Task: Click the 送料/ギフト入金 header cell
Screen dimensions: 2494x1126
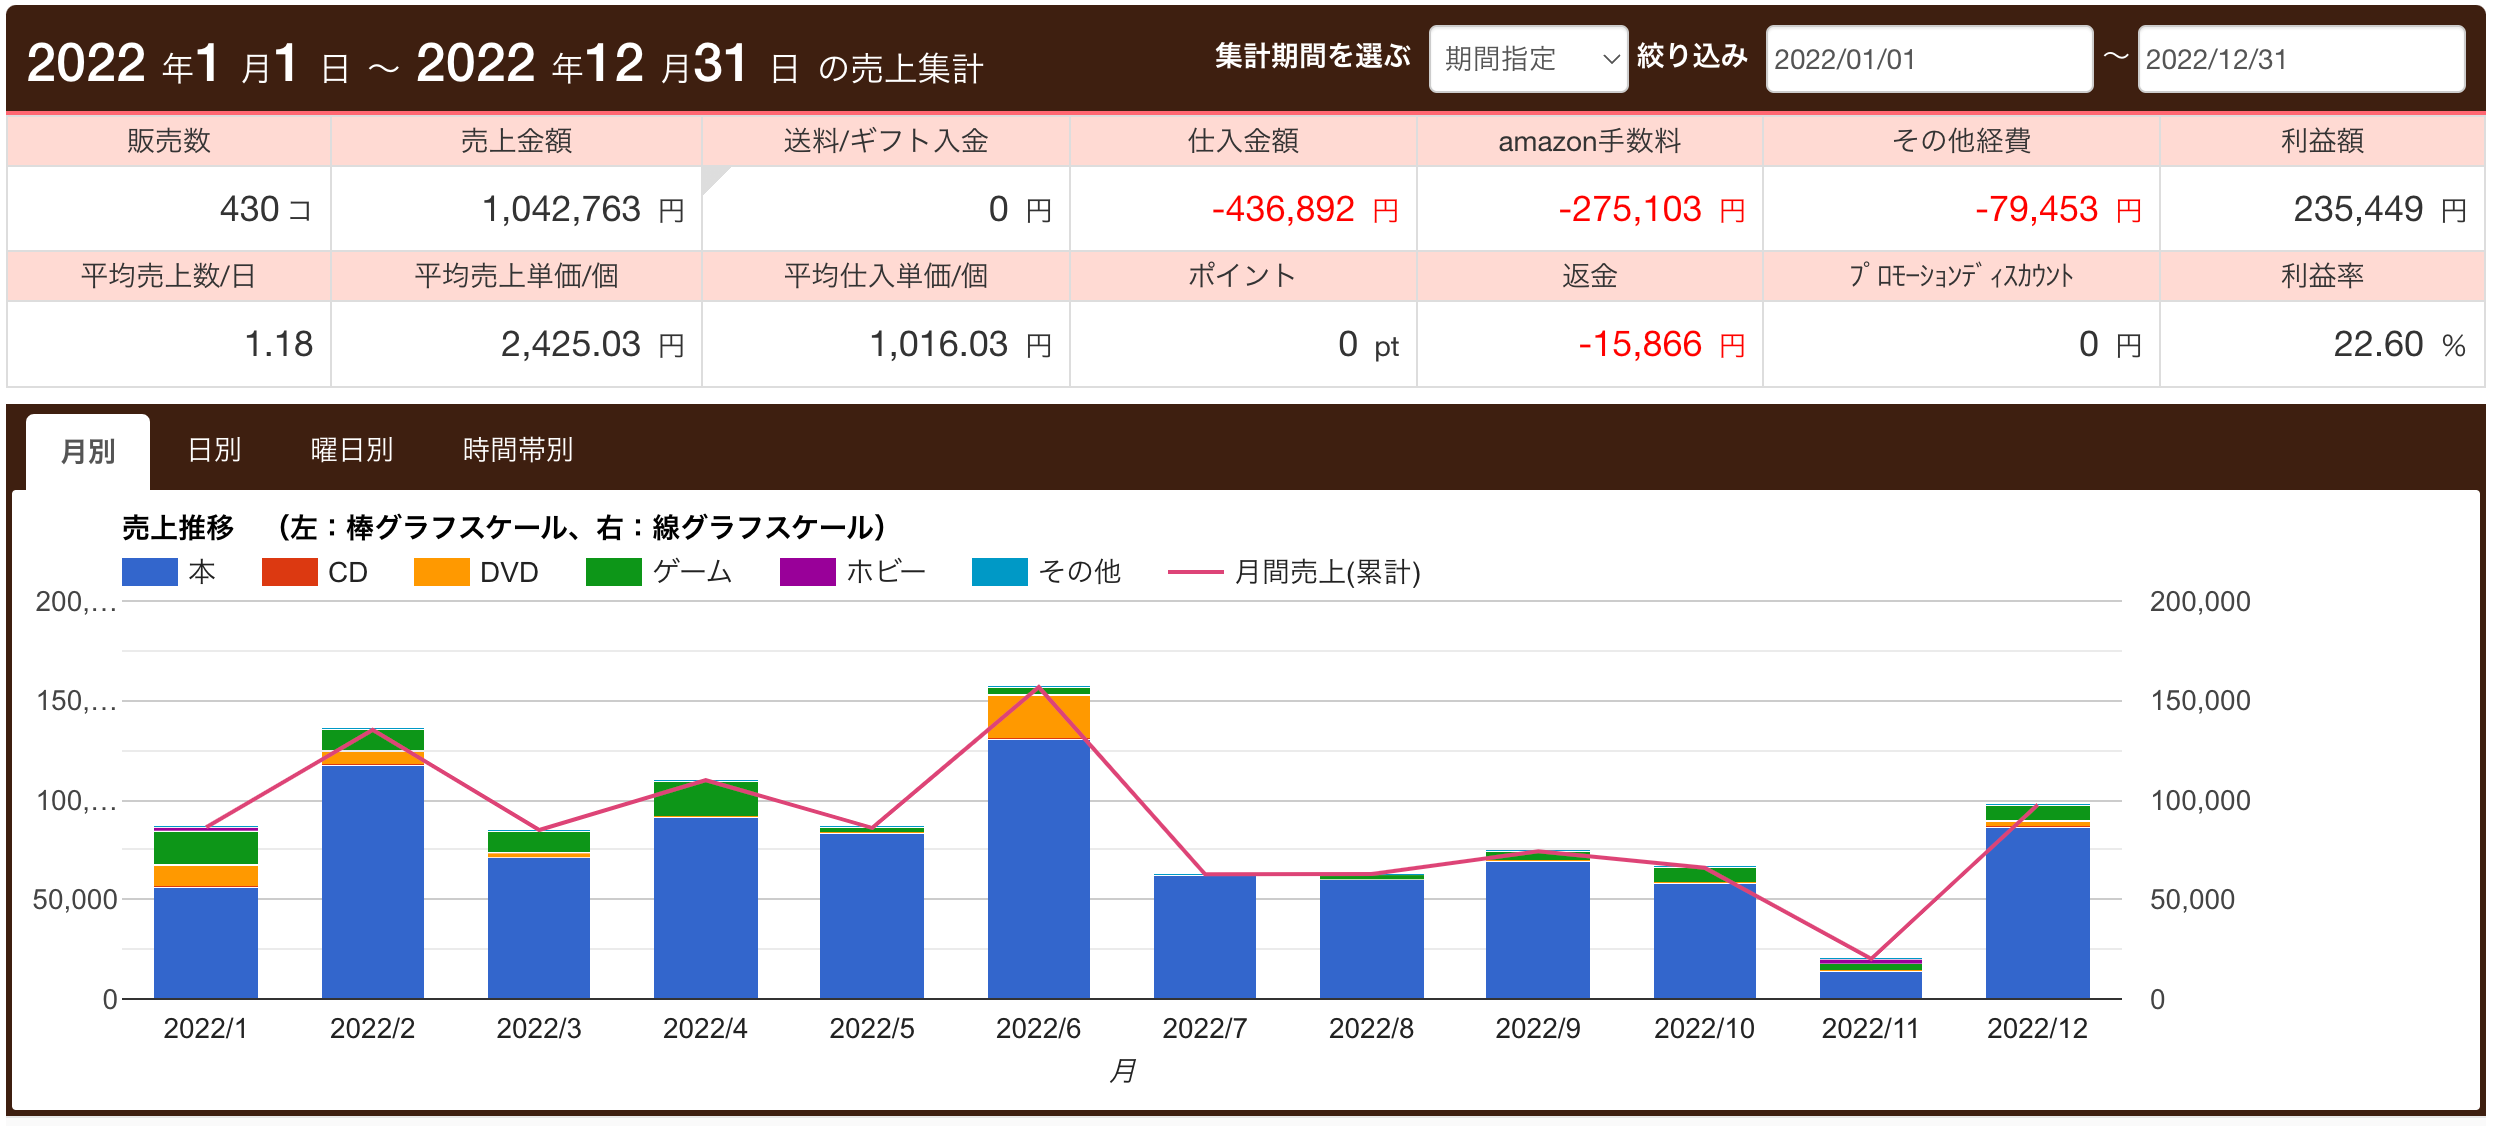Action: (886, 141)
